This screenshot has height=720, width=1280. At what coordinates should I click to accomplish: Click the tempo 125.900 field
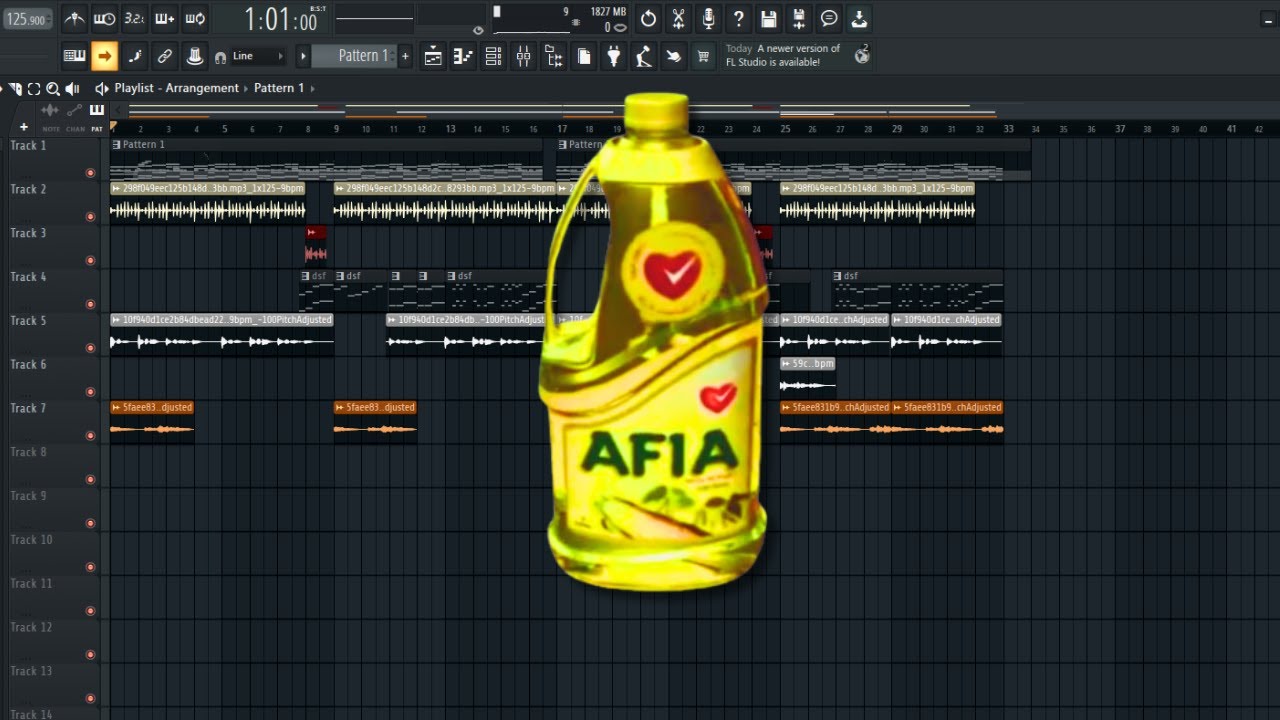tap(27, 19)
